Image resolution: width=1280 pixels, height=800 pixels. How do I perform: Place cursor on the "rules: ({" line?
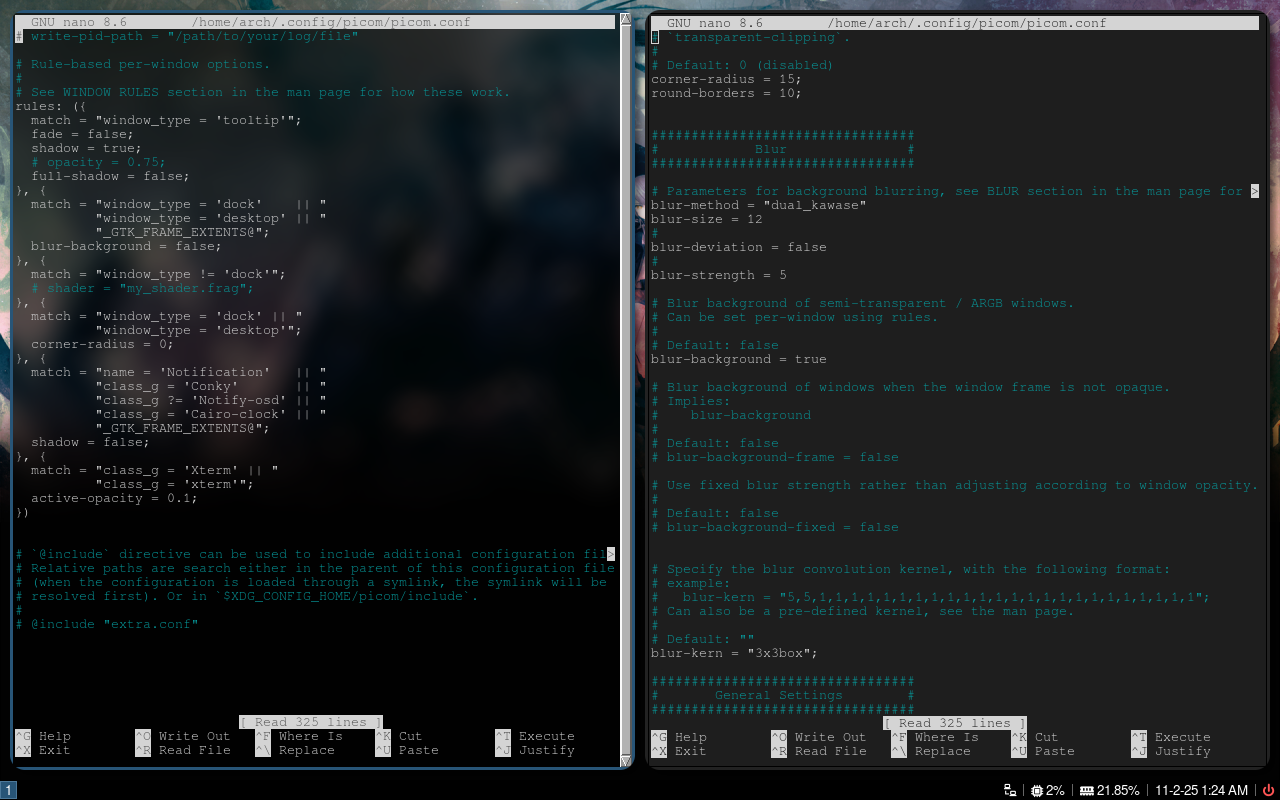coord(51,106)
